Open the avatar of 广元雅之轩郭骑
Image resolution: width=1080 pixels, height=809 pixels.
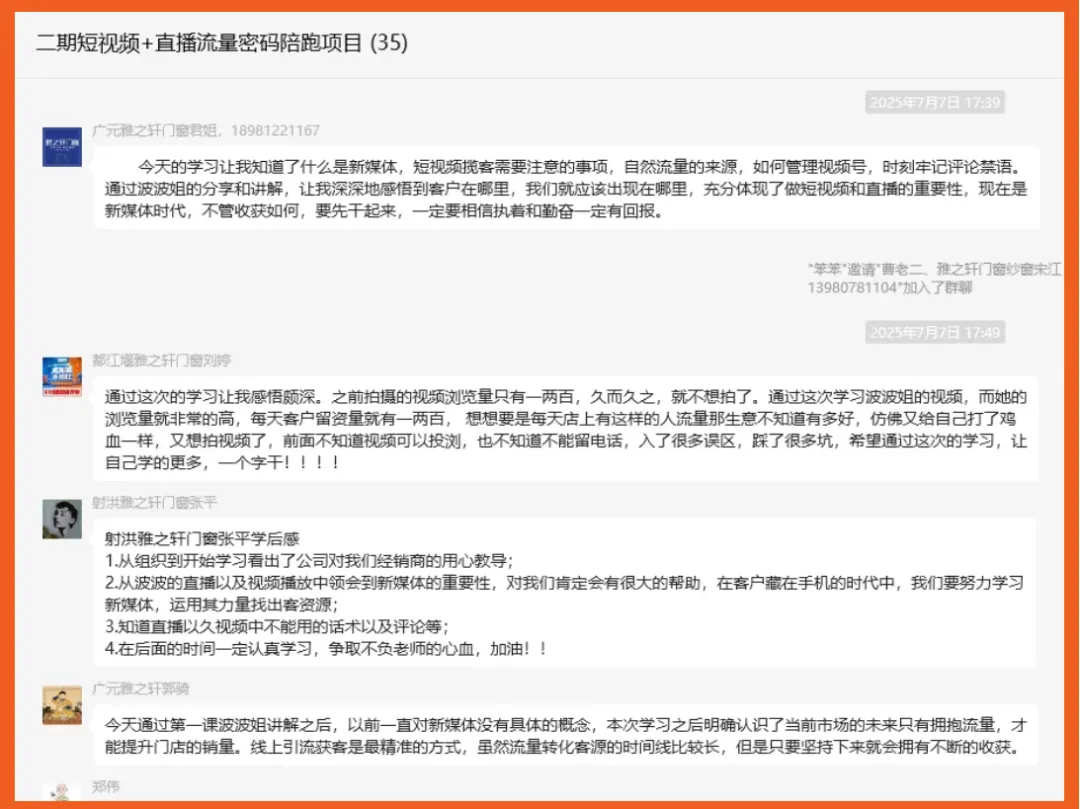click(x=62, y=705)
